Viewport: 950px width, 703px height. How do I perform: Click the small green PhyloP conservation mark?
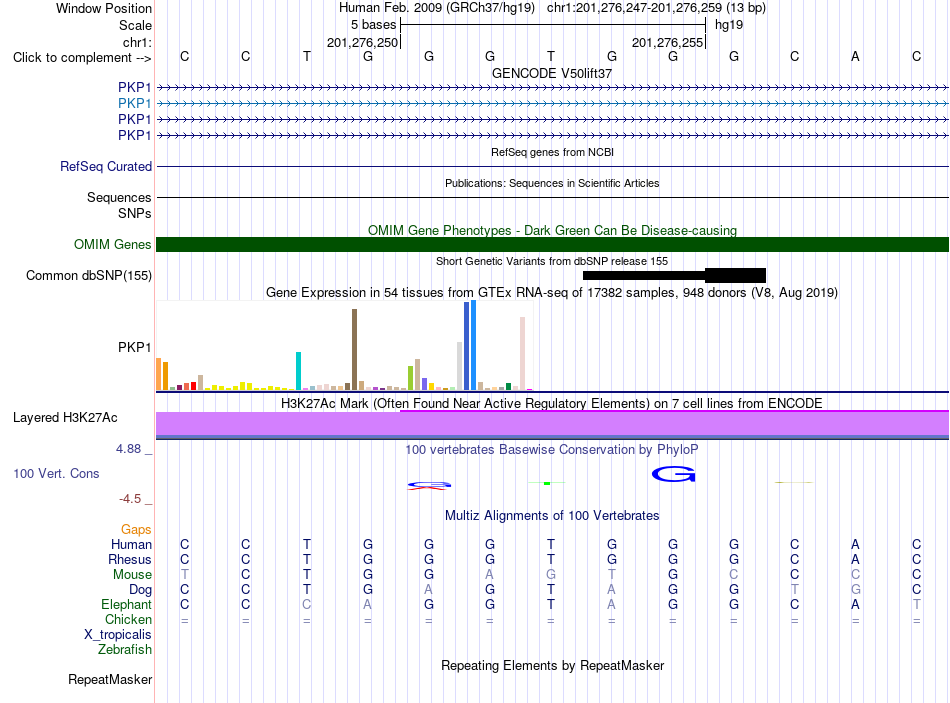click(x=546, y=483)
